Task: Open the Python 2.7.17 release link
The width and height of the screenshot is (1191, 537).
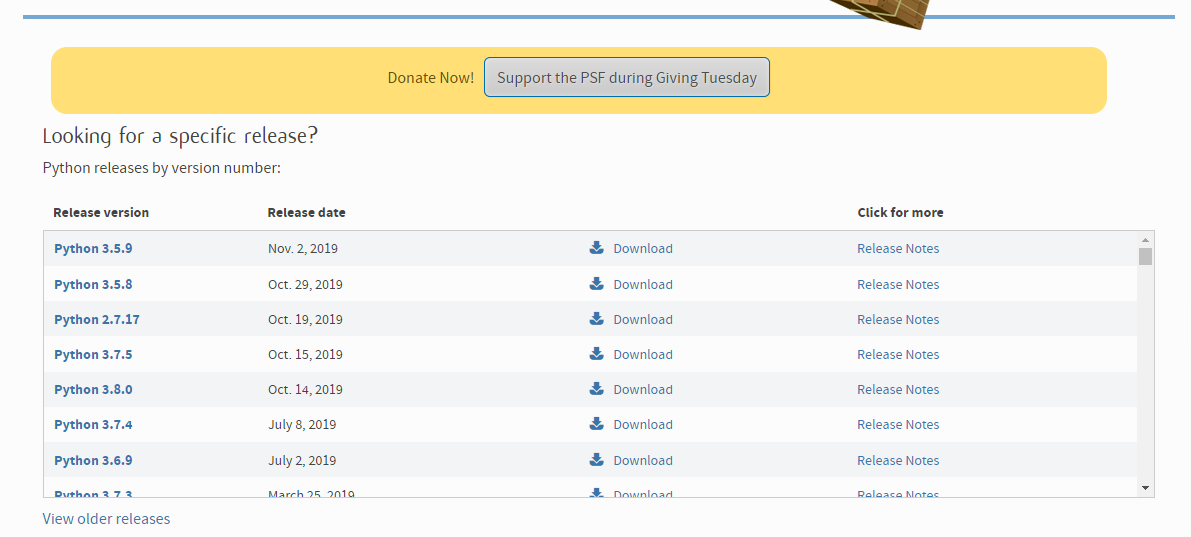Action: point(96,319)
